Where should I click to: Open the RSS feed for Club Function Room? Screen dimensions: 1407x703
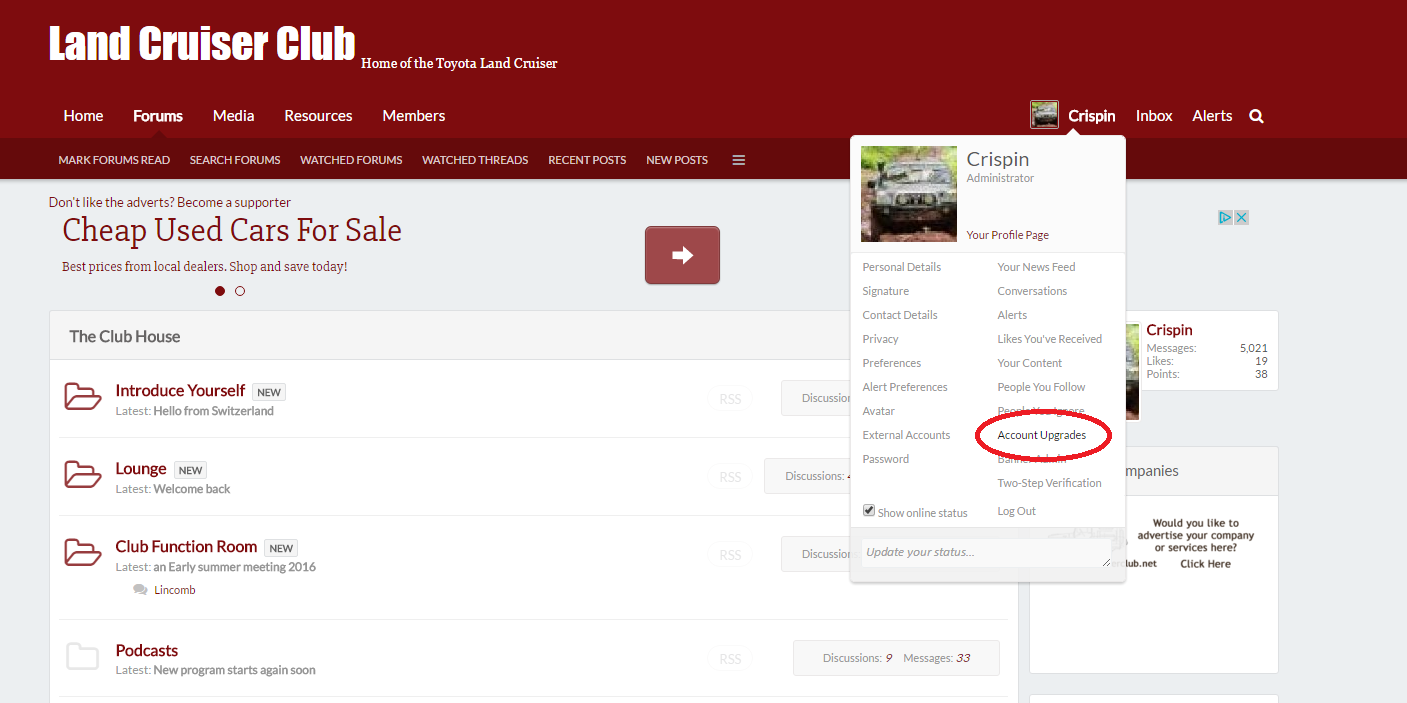730,555
